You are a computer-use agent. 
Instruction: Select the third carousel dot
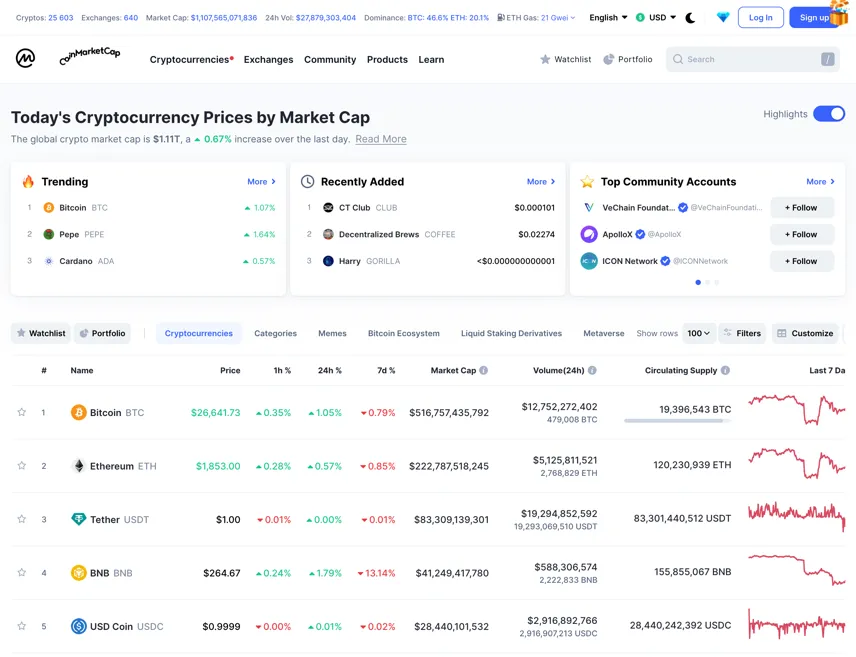point(717,282)
